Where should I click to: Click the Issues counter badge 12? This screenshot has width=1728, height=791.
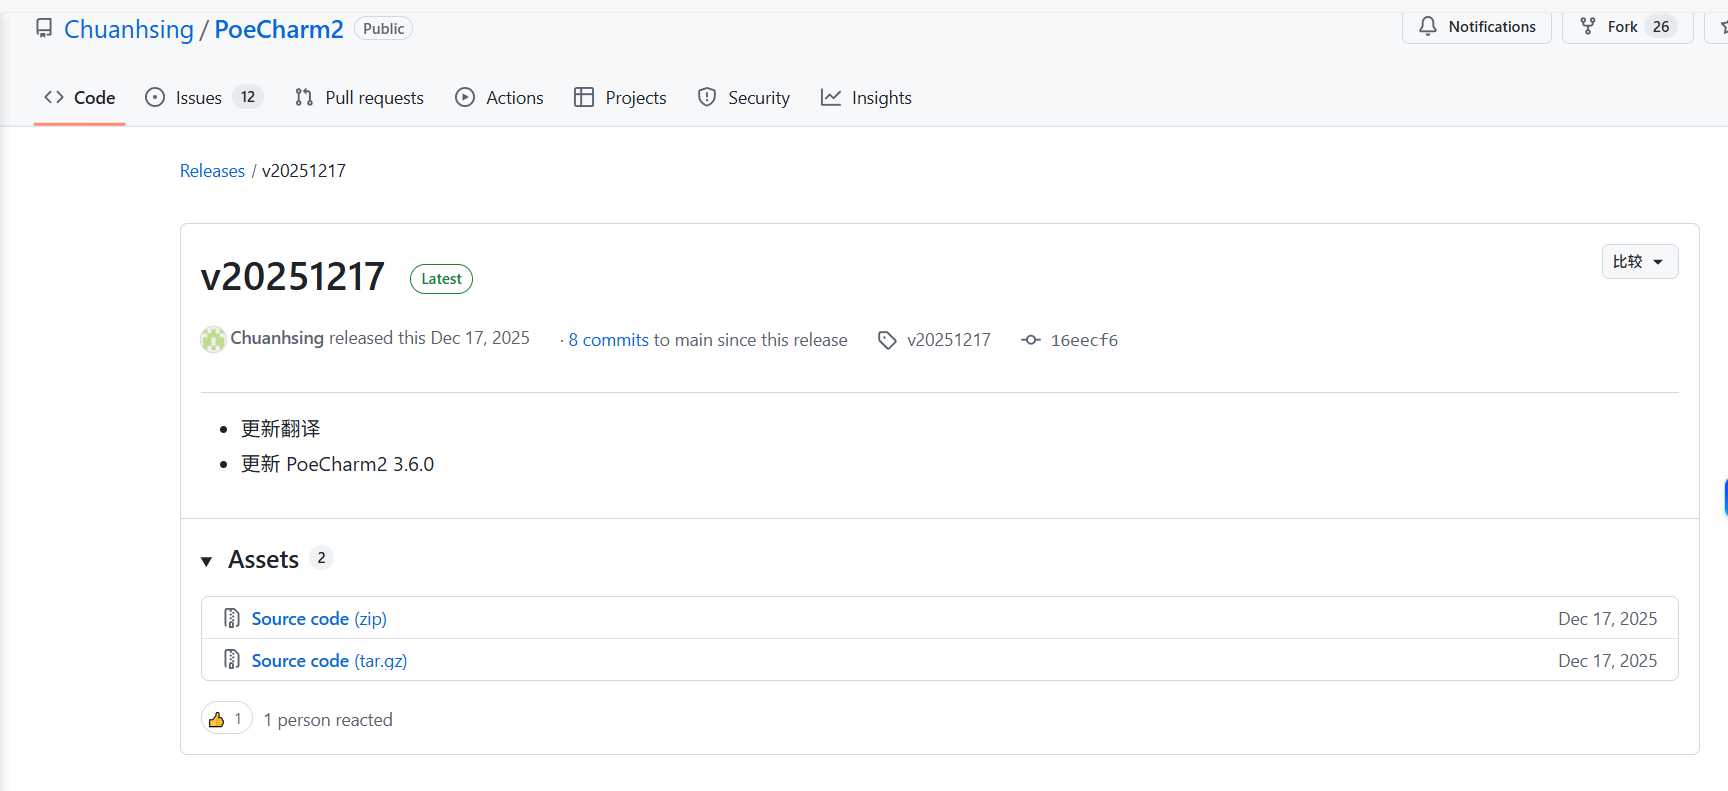248,97
